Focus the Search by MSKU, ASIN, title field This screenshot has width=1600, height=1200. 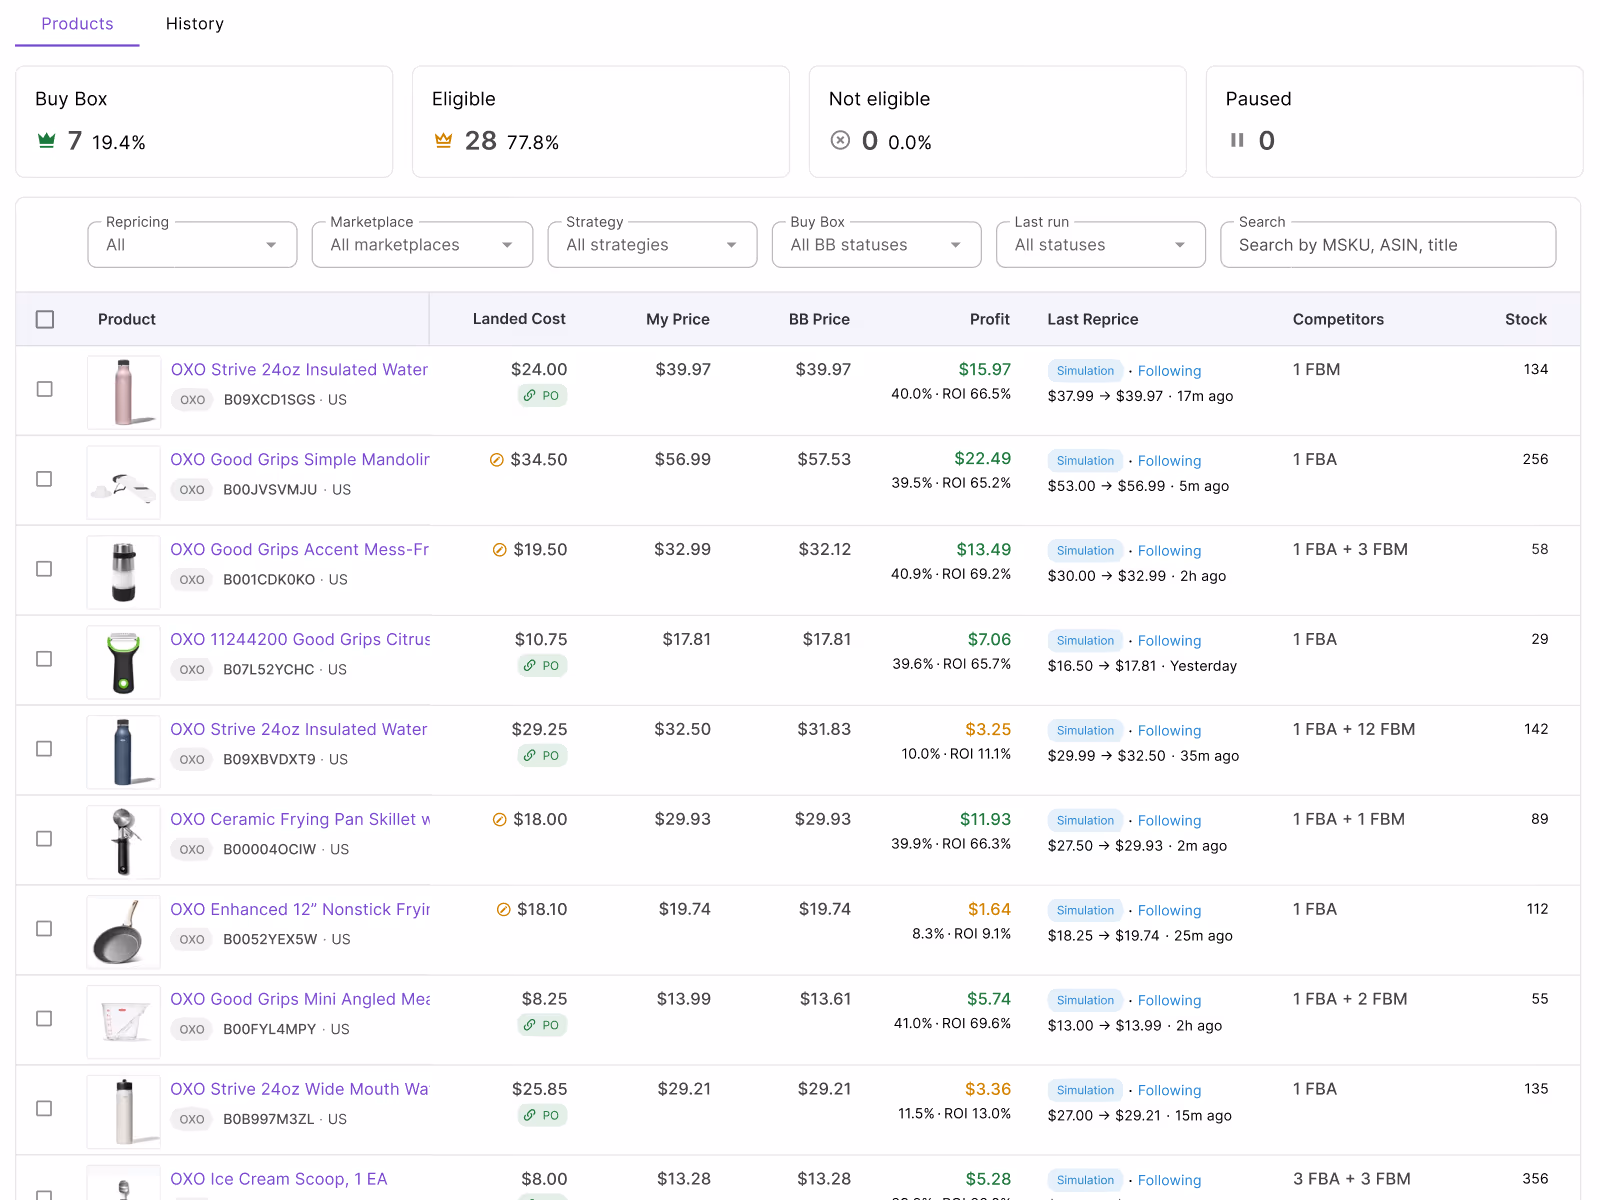(1388, 245)
